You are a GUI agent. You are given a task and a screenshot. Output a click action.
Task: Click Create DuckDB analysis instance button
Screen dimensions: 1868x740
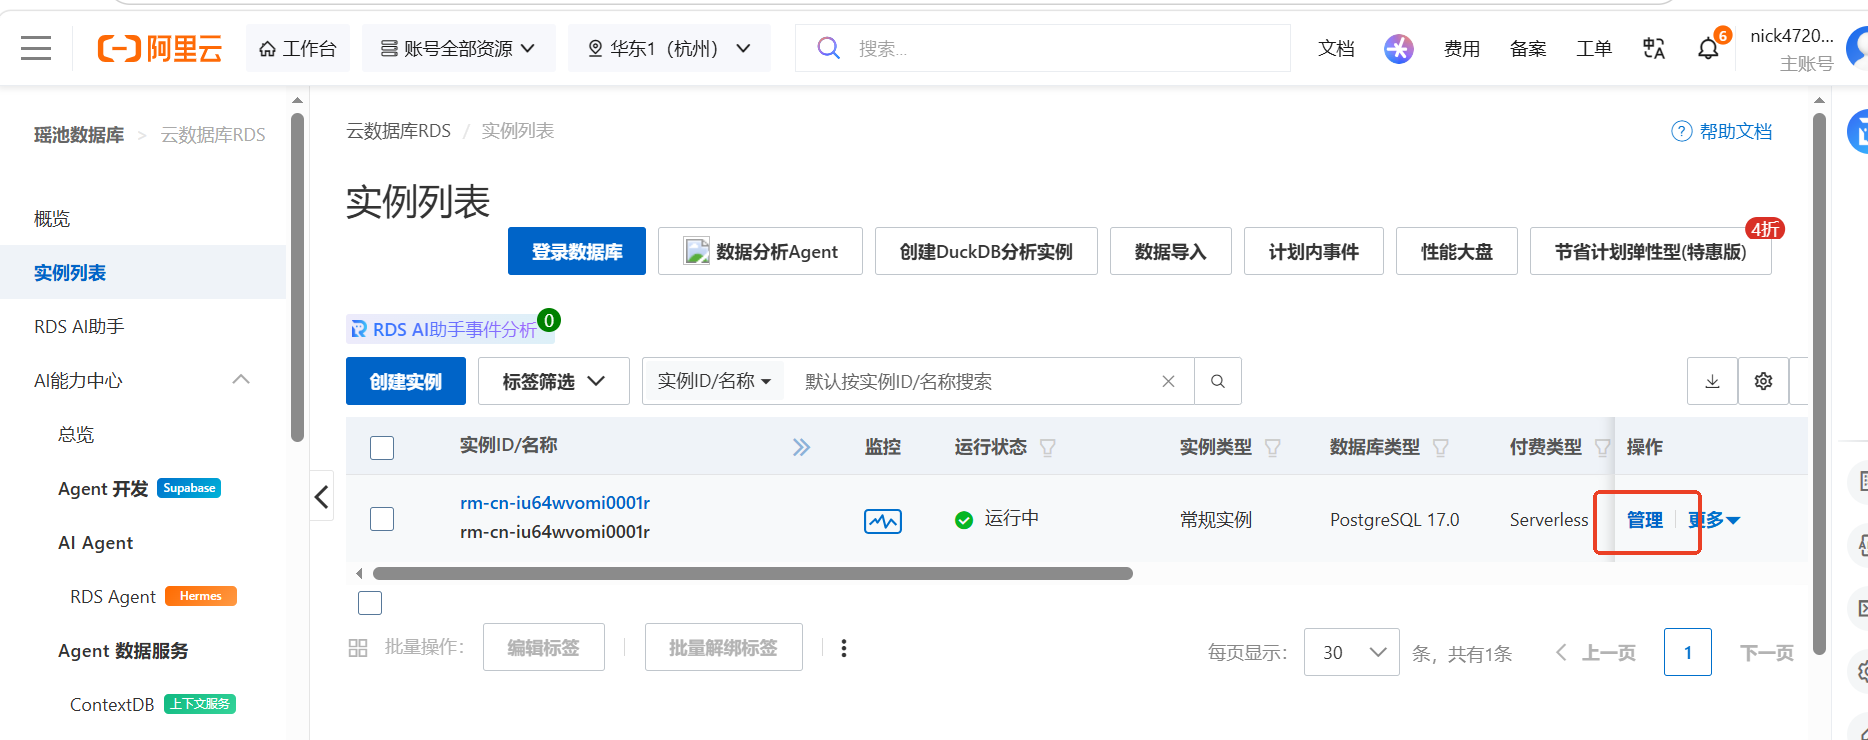(x=986, y=251)
